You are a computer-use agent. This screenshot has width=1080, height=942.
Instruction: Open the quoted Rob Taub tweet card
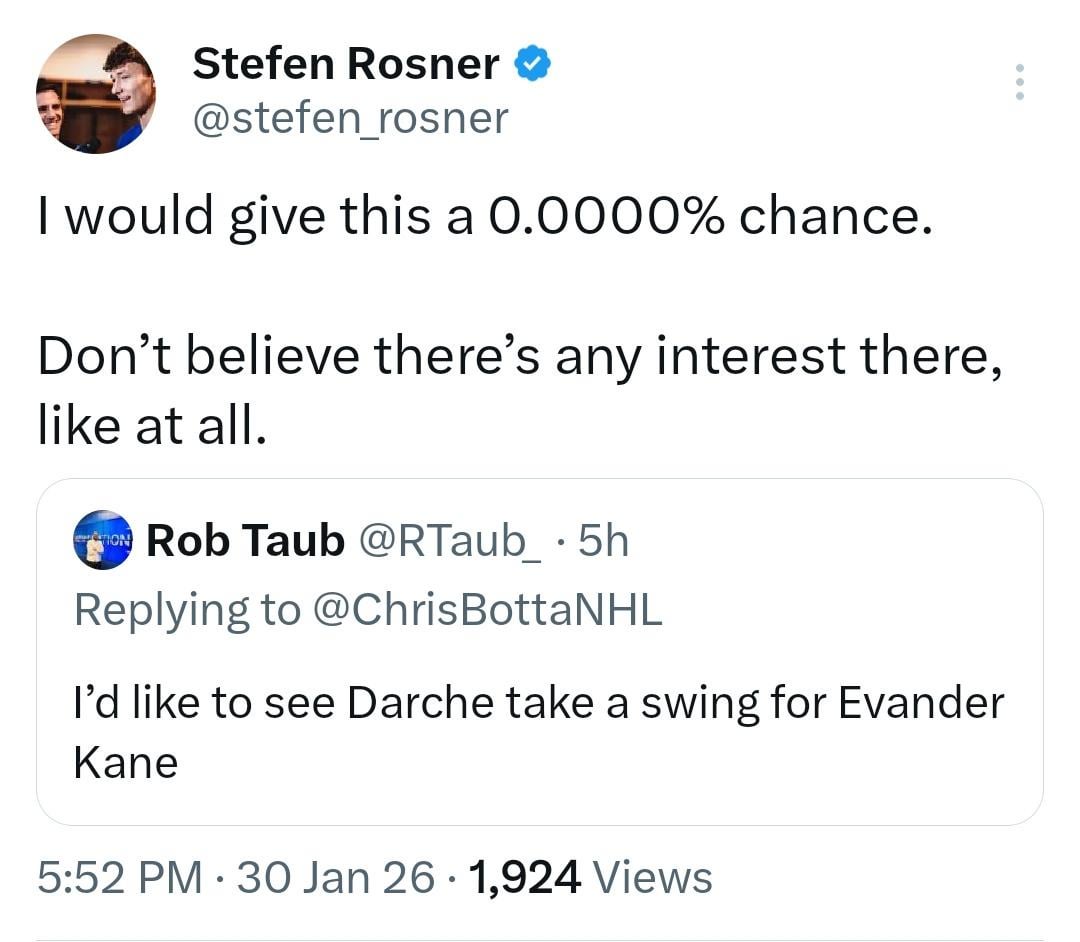point(540,650)
